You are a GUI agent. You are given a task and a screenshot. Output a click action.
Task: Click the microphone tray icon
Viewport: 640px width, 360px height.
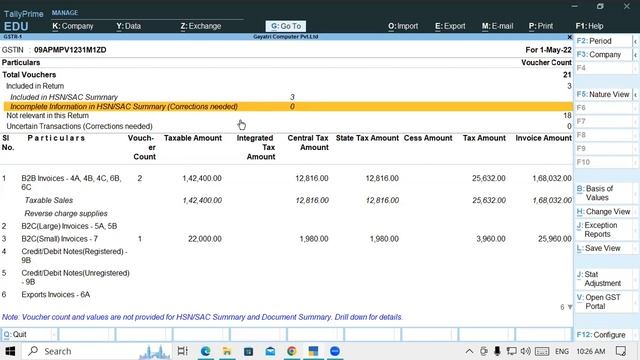tap(497, 351)
